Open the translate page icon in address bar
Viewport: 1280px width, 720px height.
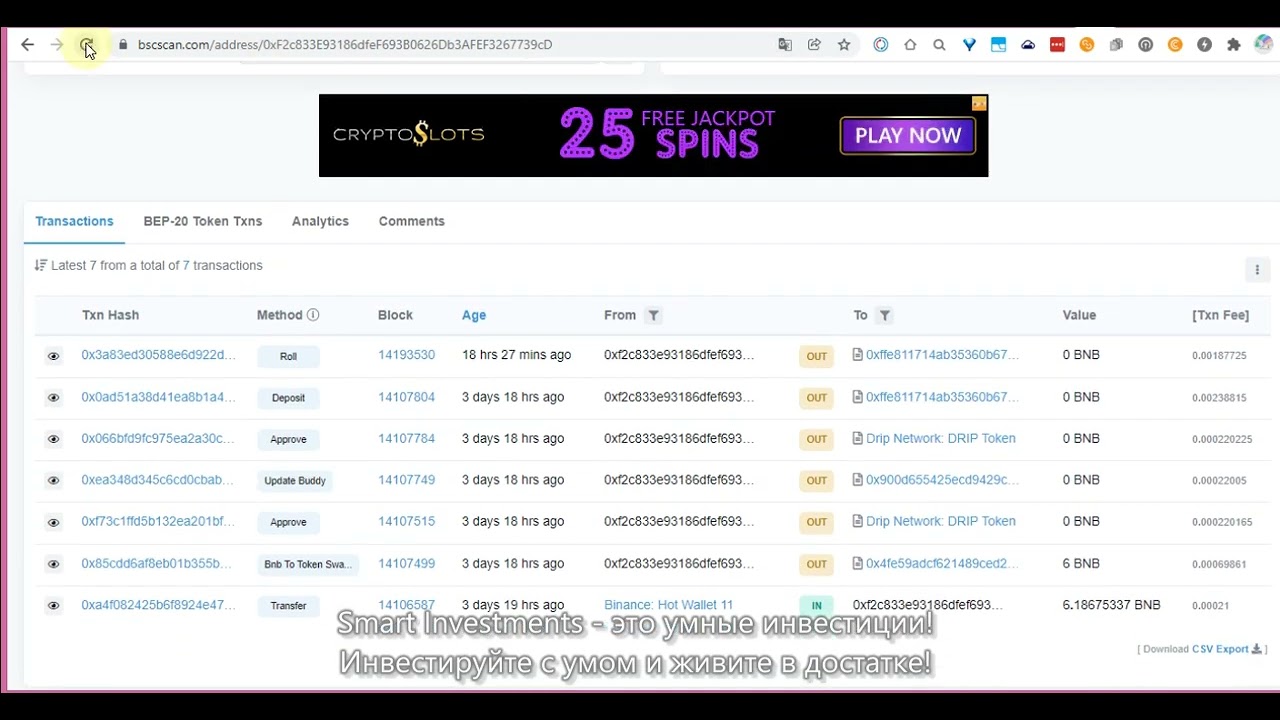tap(785, 44)
